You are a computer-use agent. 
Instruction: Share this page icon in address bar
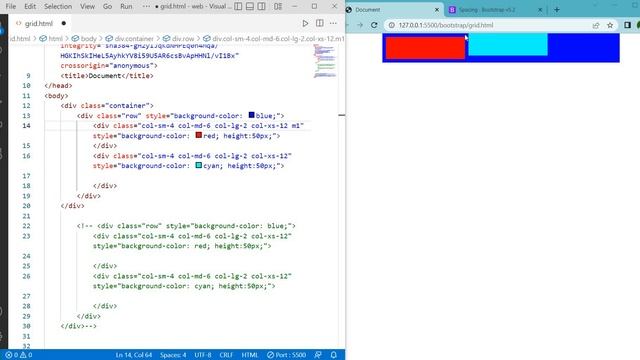tap(596, 25)
